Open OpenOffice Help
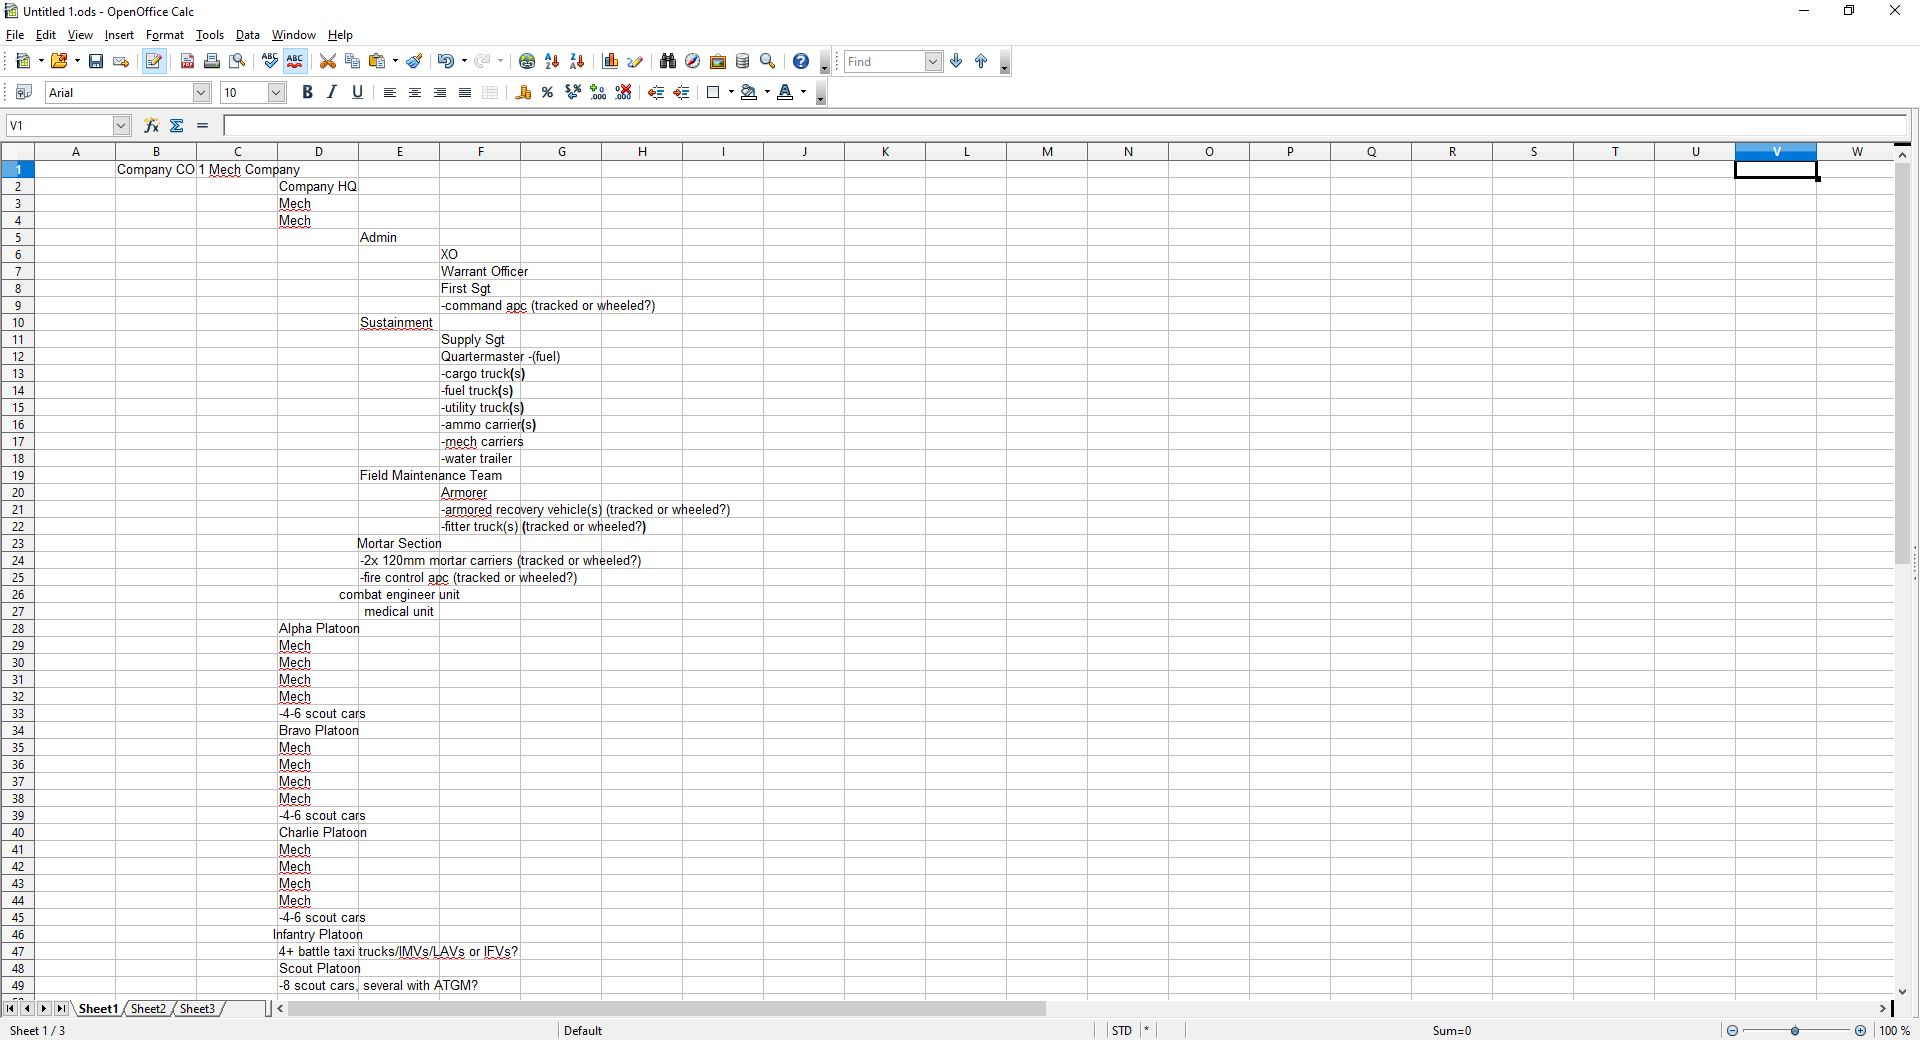The height and width of the screenshot is (1040, 1920). pyautogui.click(x=801, y=61)
